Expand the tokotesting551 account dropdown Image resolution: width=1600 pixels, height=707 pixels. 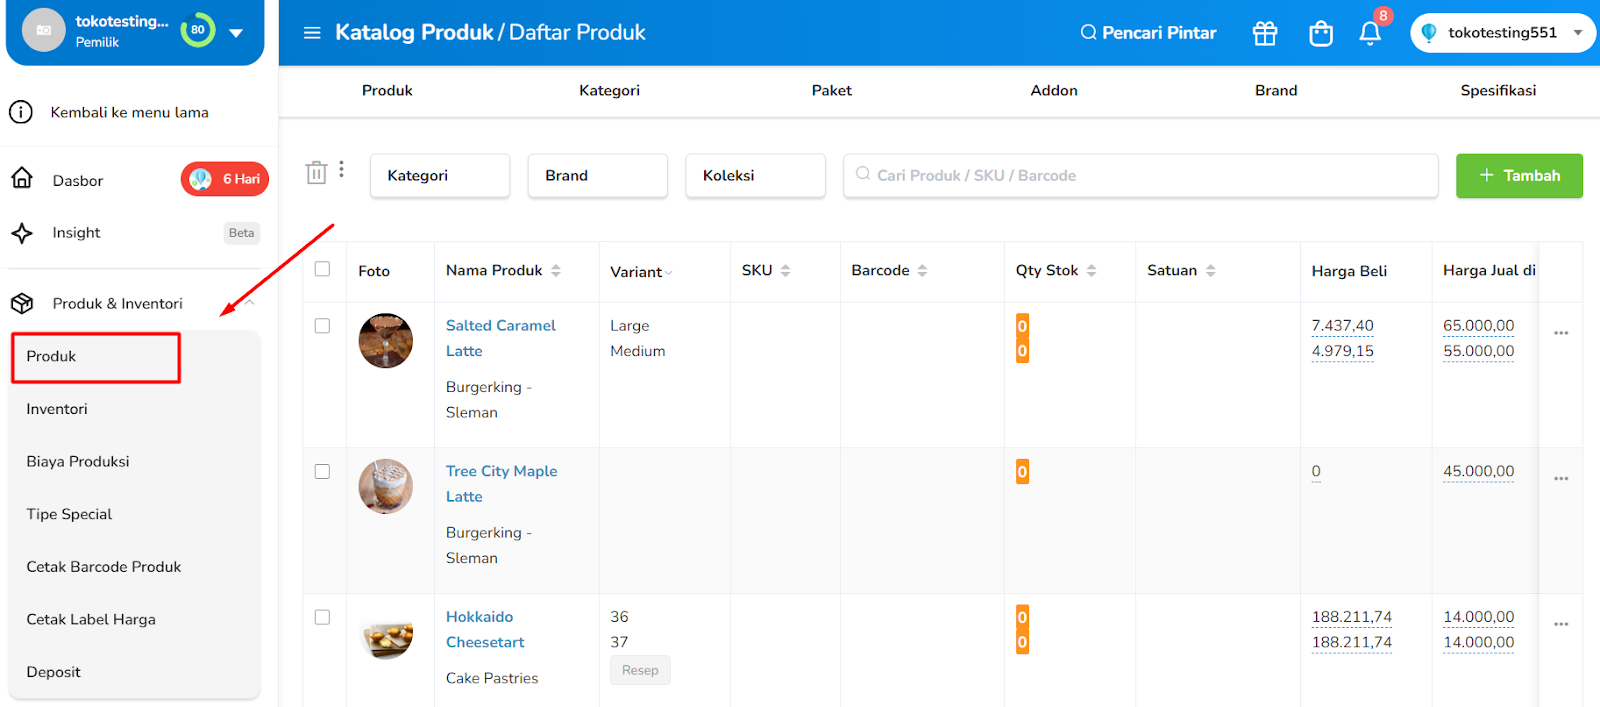click(1578, 33)
